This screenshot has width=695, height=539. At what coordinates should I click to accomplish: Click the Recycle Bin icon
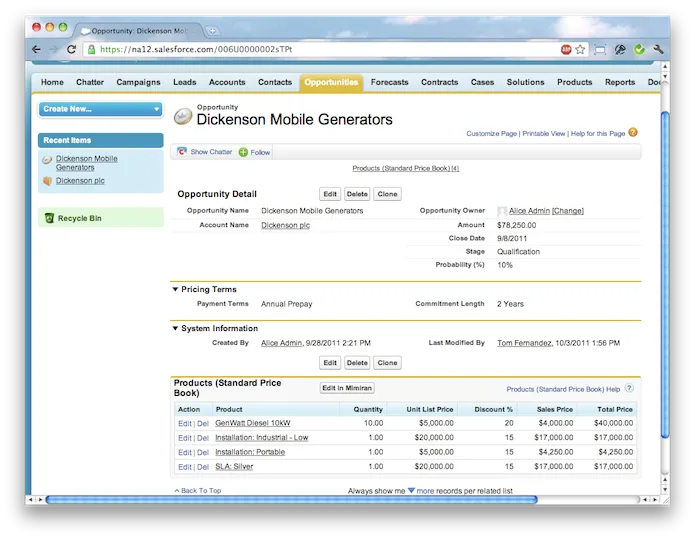49,218
